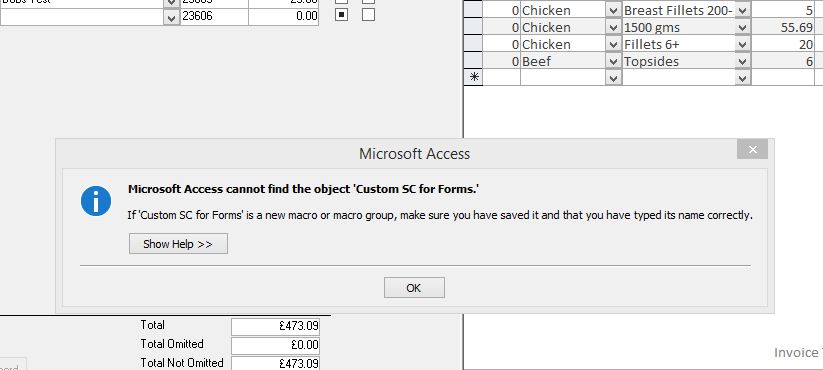
Task: Open dropdown next to 1500 gms
Action: pos(742,27)
